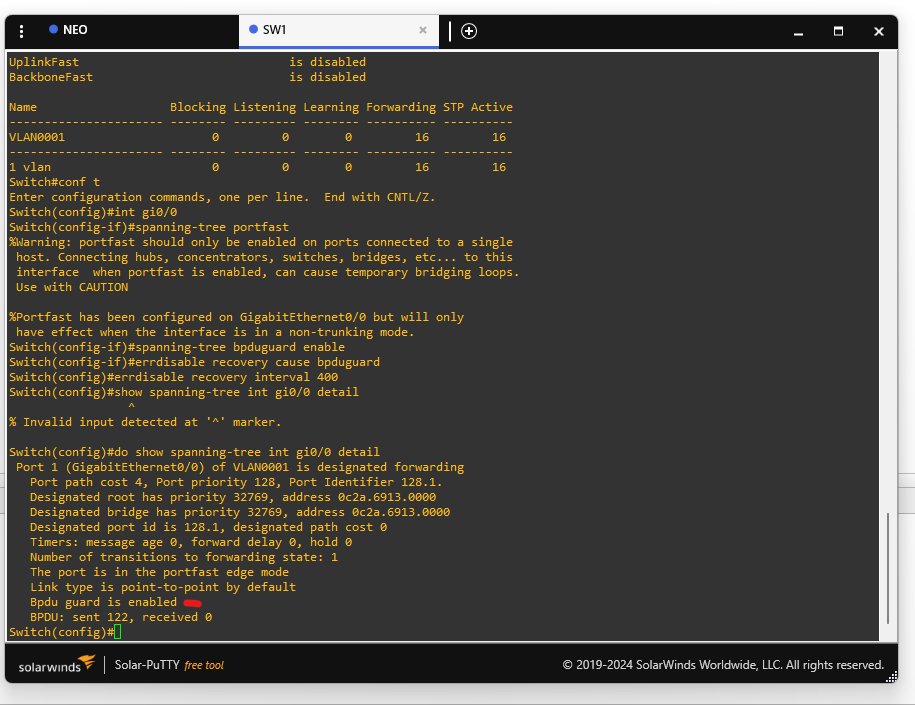
Task: Click the Solar-PuTTY free tool label
Action: point(169,665)
